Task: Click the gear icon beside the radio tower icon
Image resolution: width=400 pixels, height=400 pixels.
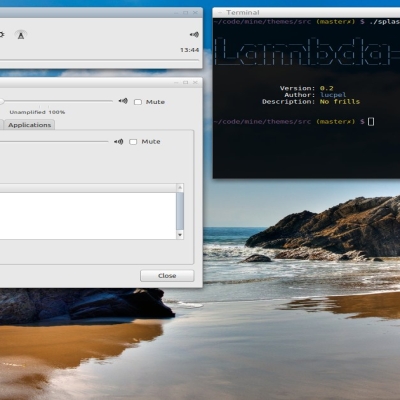Action: click(x=2, y=35)
